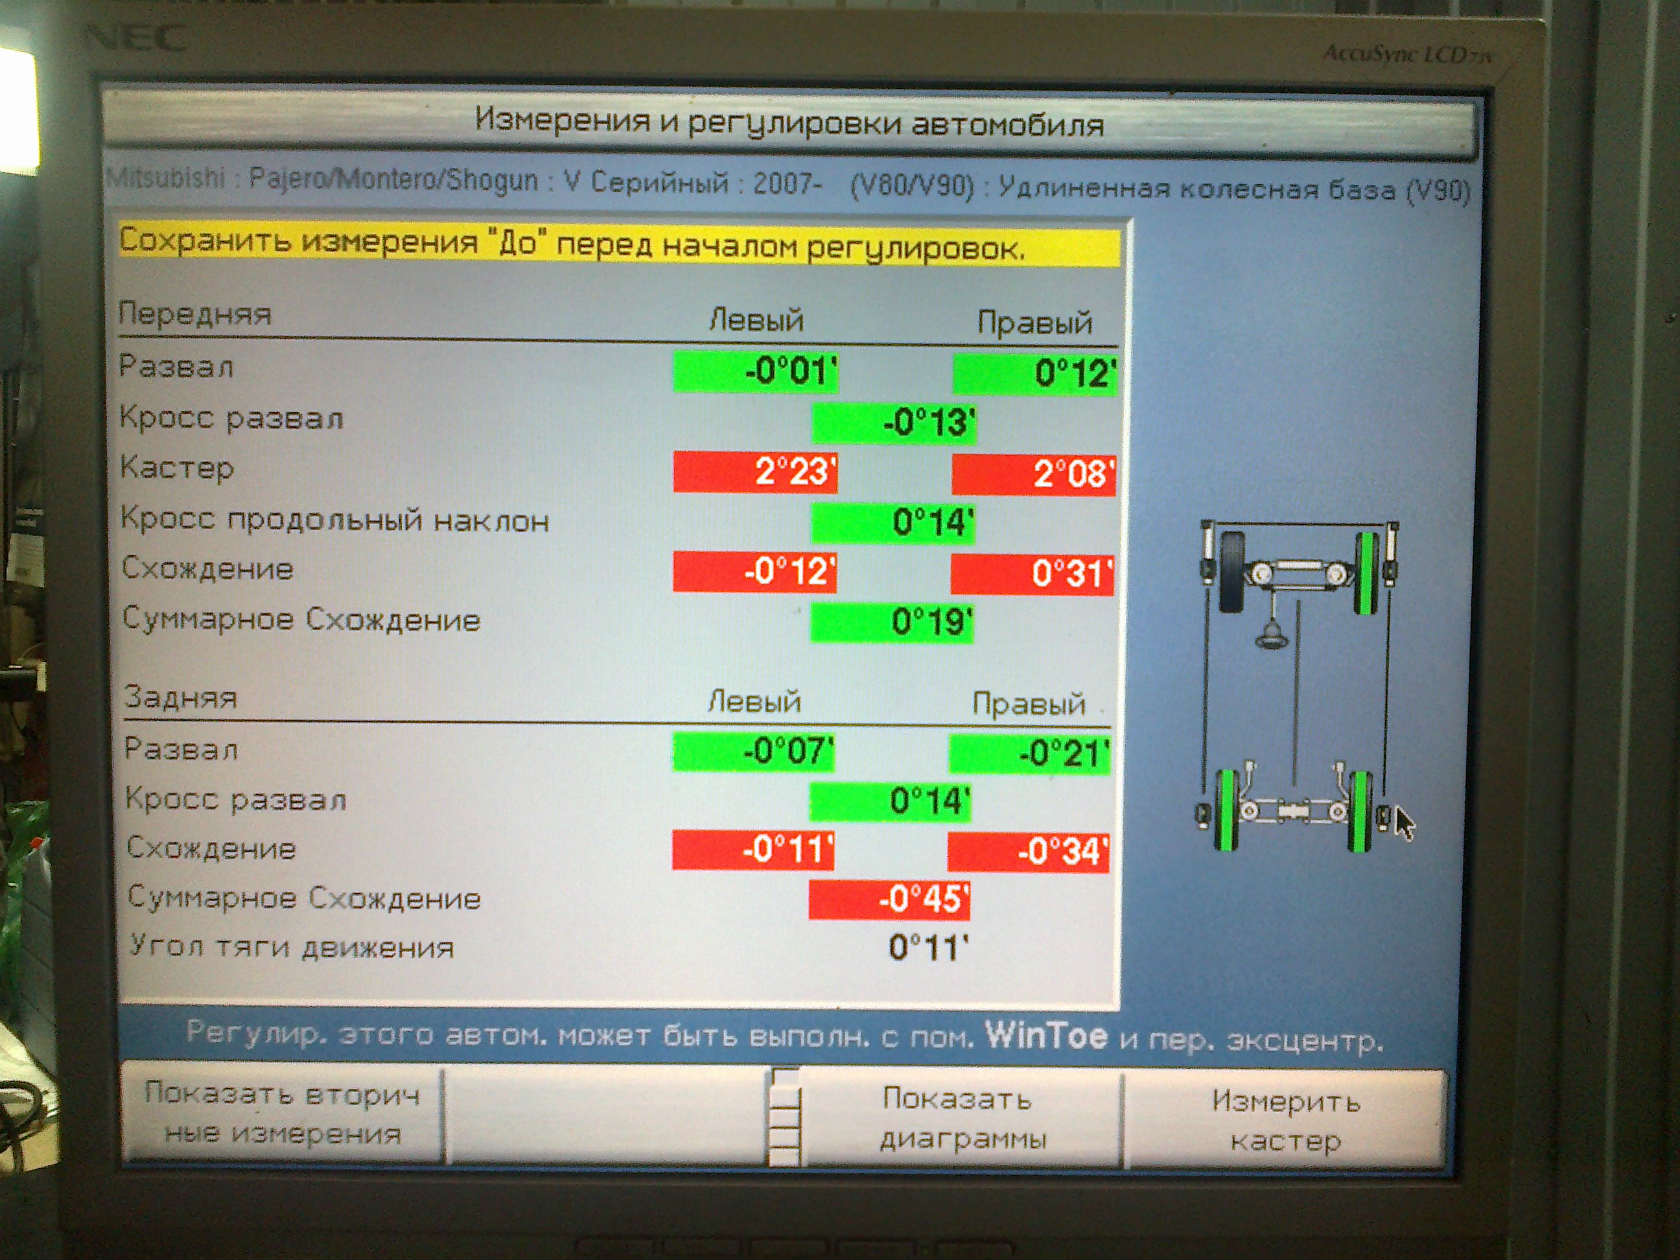Click the front 'Левый' column header
1680x1260 pixels.
[756, 320]
